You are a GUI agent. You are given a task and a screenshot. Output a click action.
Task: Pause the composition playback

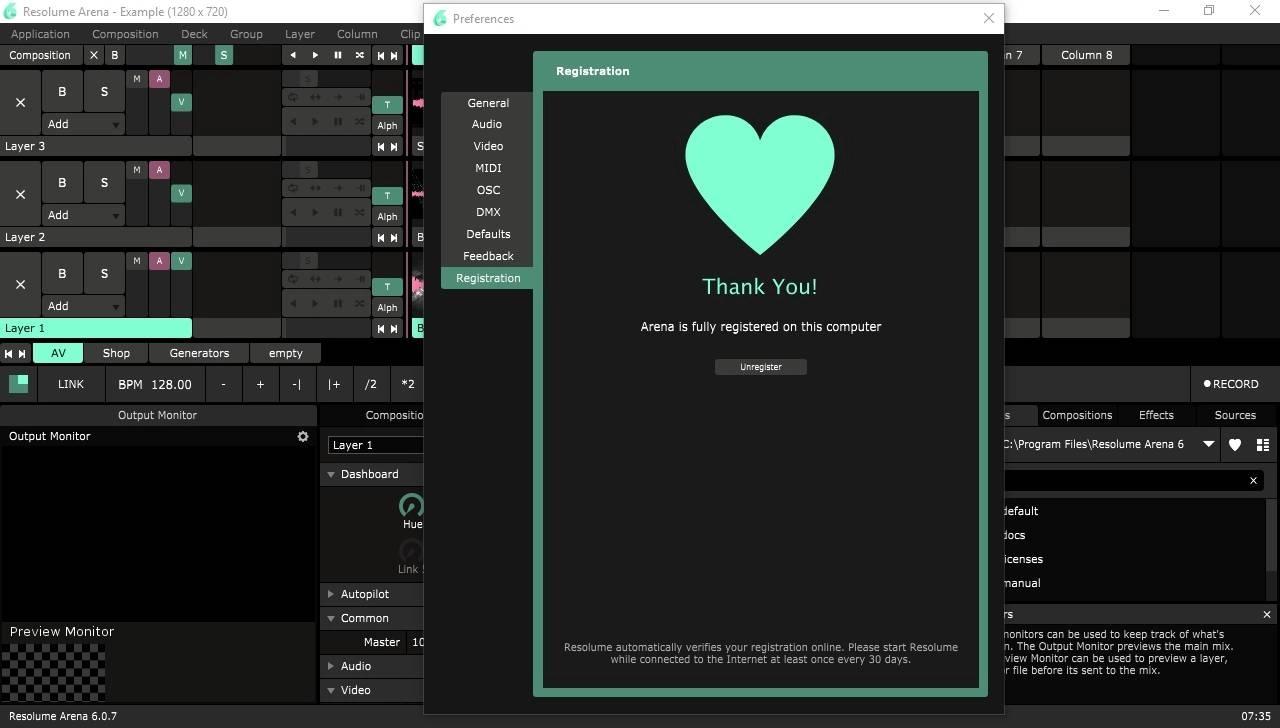coord(338,55)
